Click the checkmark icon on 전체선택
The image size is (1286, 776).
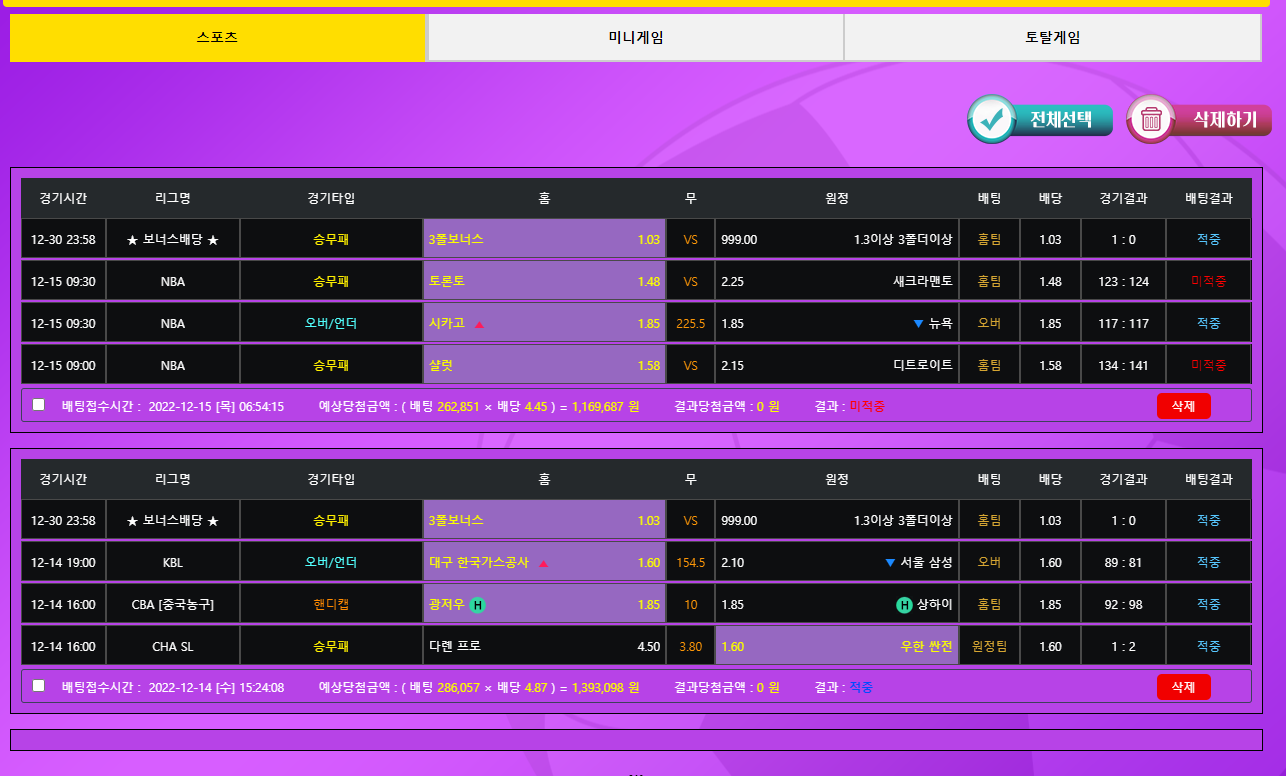pos(992,120)
